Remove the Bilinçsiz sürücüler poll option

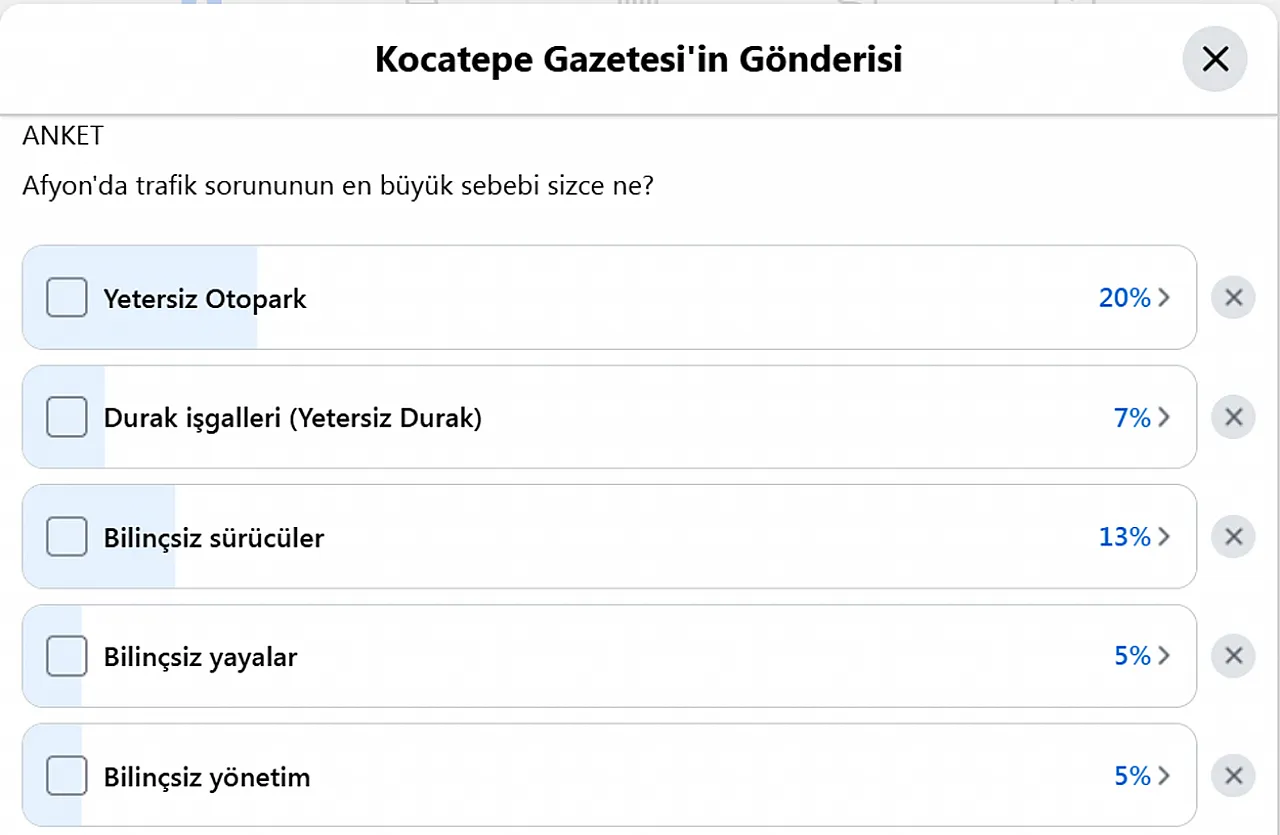coord(1233,537)
